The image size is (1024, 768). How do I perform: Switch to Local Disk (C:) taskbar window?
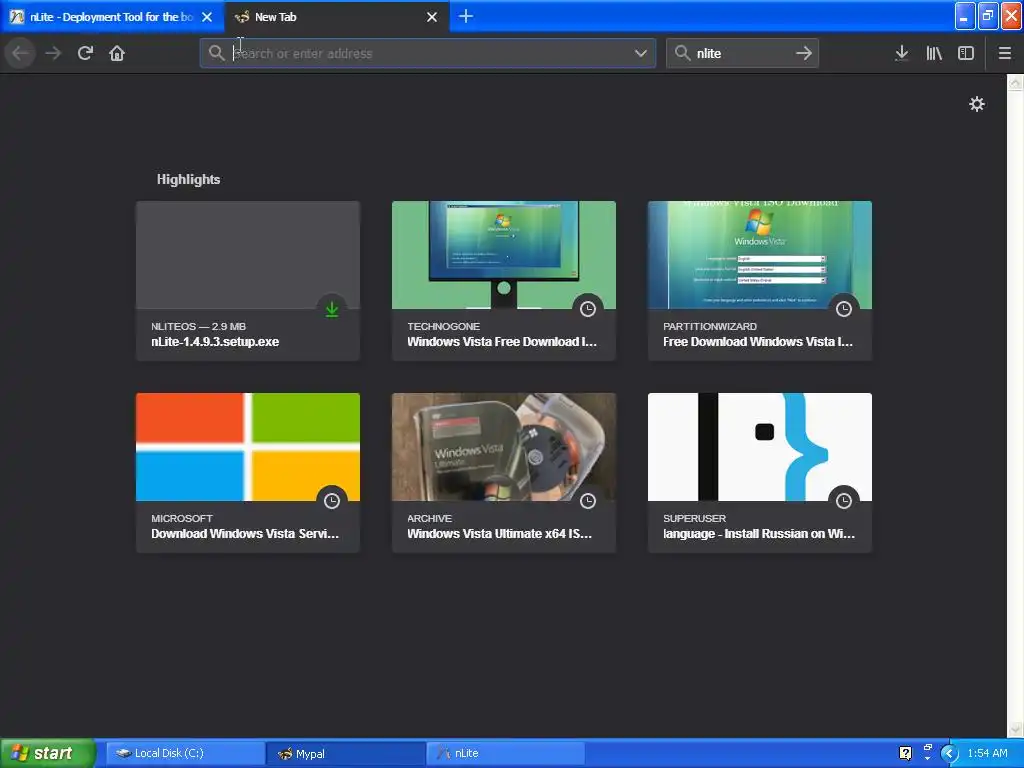pyautogui.click(x=185, y=753)
